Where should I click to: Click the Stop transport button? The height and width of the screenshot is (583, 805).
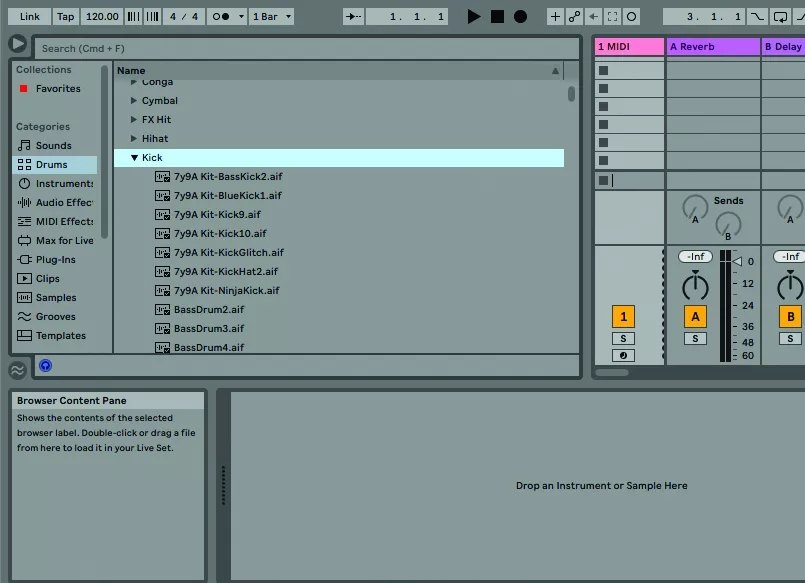[497, 16]
